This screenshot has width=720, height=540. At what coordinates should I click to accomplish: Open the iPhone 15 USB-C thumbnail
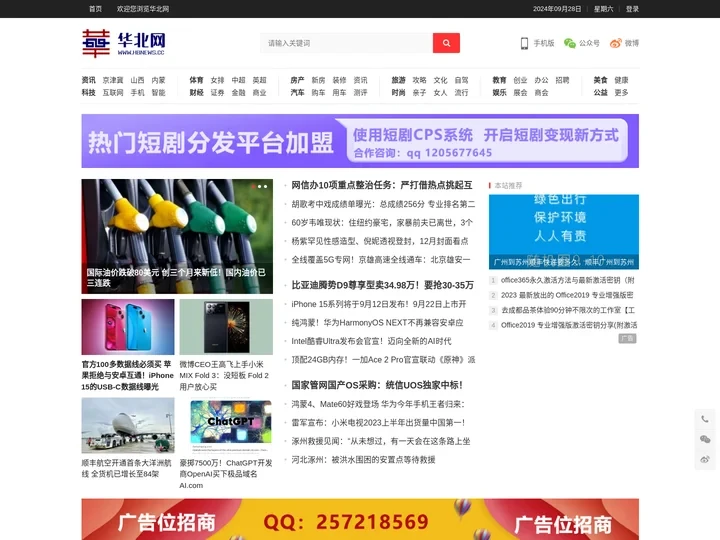tap(128, 327)
